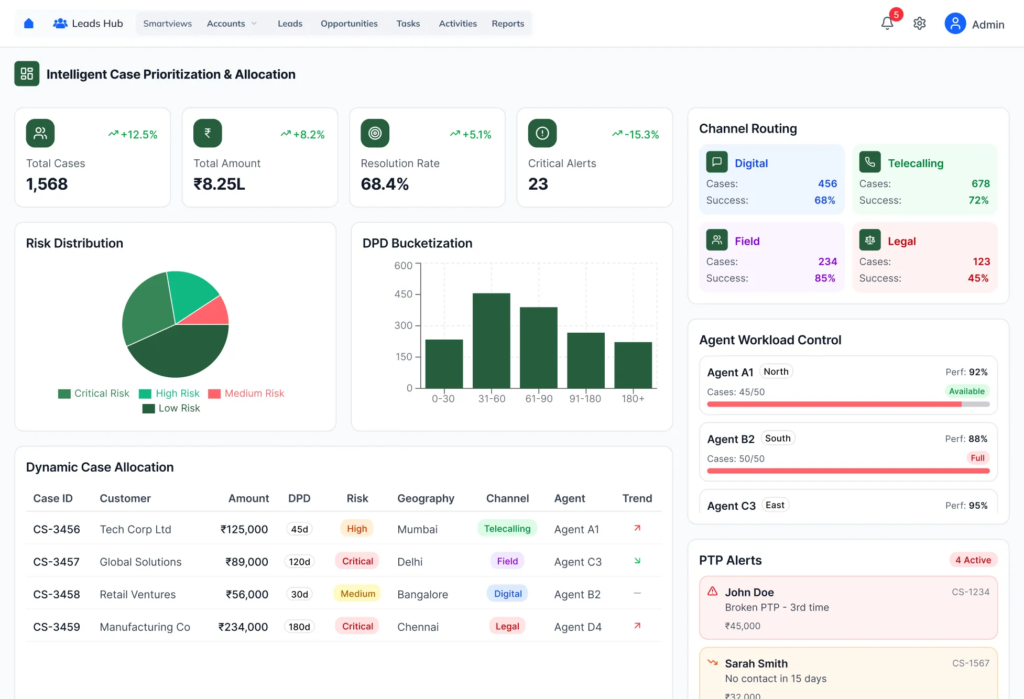Click the +12.5% trend indicator
Screen dimensions: 1024x699
[133, 135]
